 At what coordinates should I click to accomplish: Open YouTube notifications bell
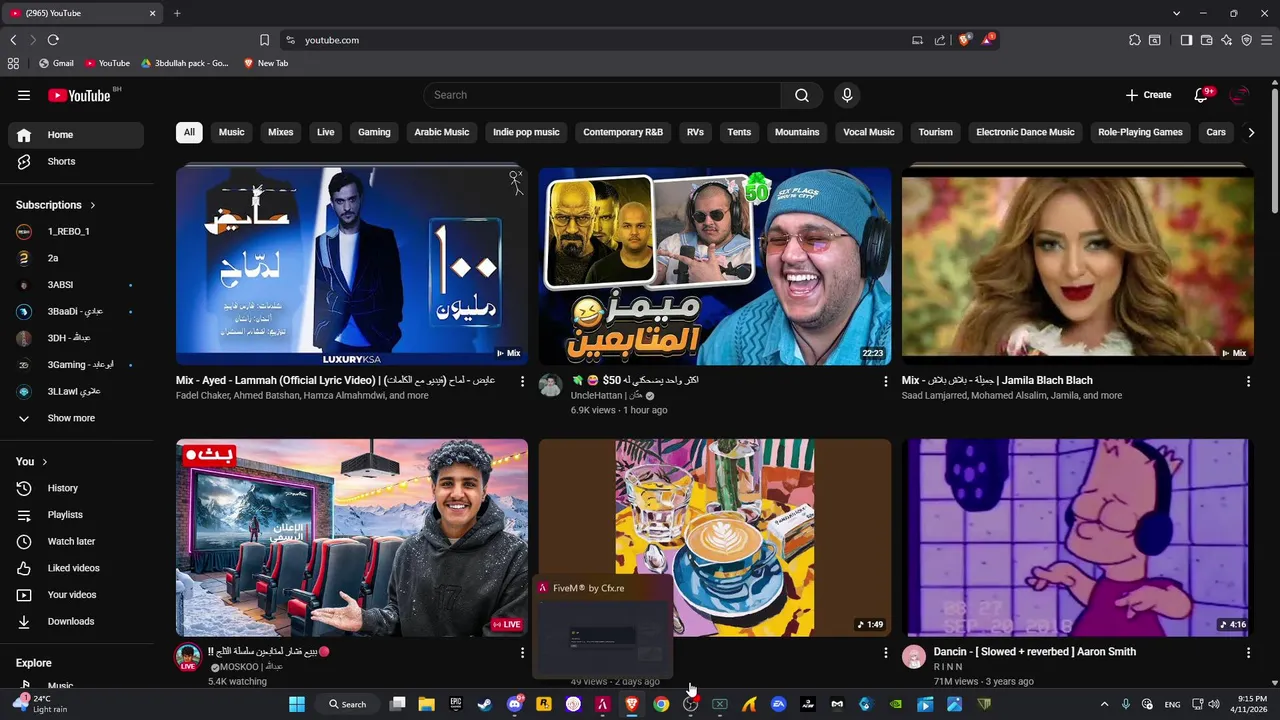pyautogui.click(x=1202, y=95)
